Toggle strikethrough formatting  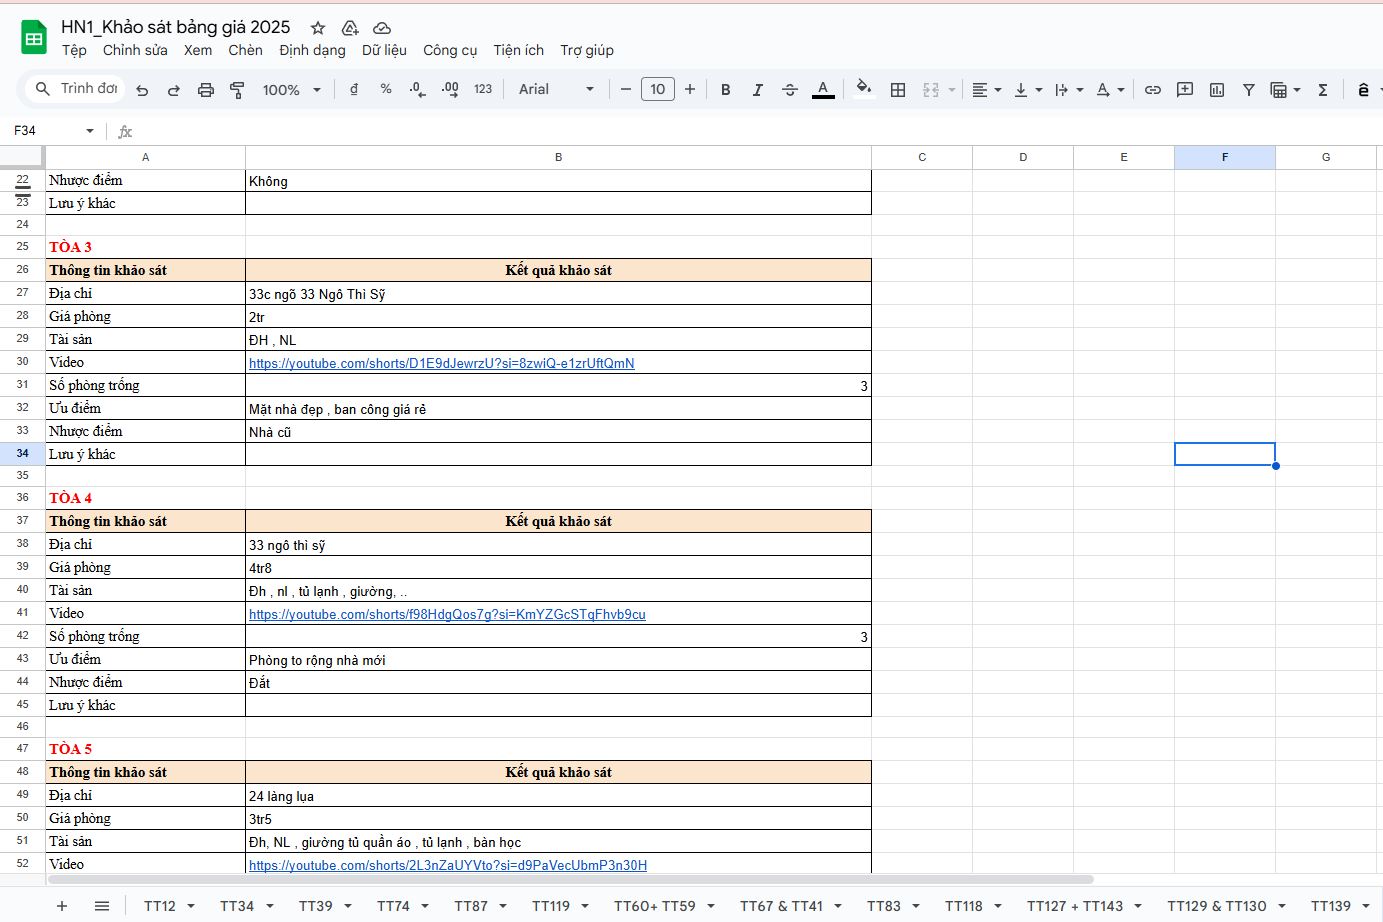pyautogui.click(x=790, y=90)
